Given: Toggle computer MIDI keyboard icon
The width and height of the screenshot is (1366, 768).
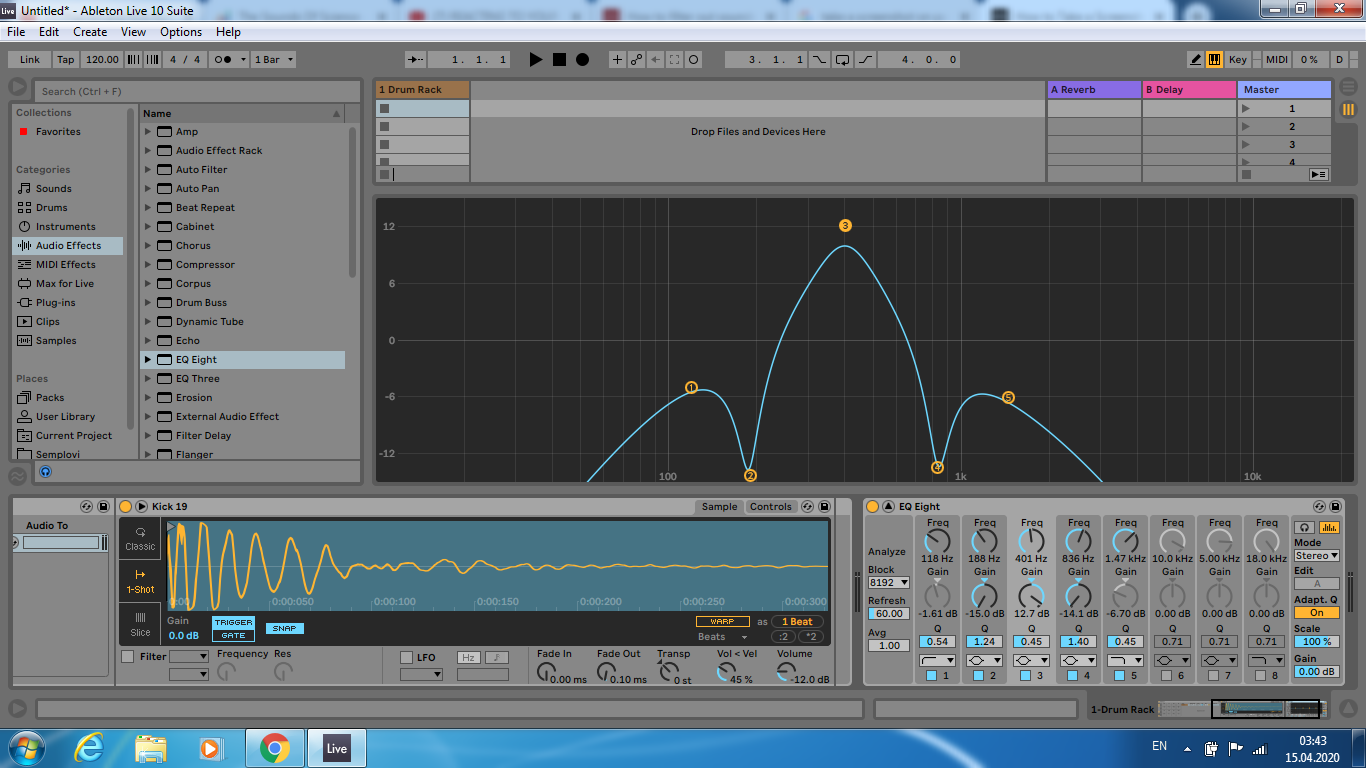Looking at the screenshot, I should point(1214,60).
